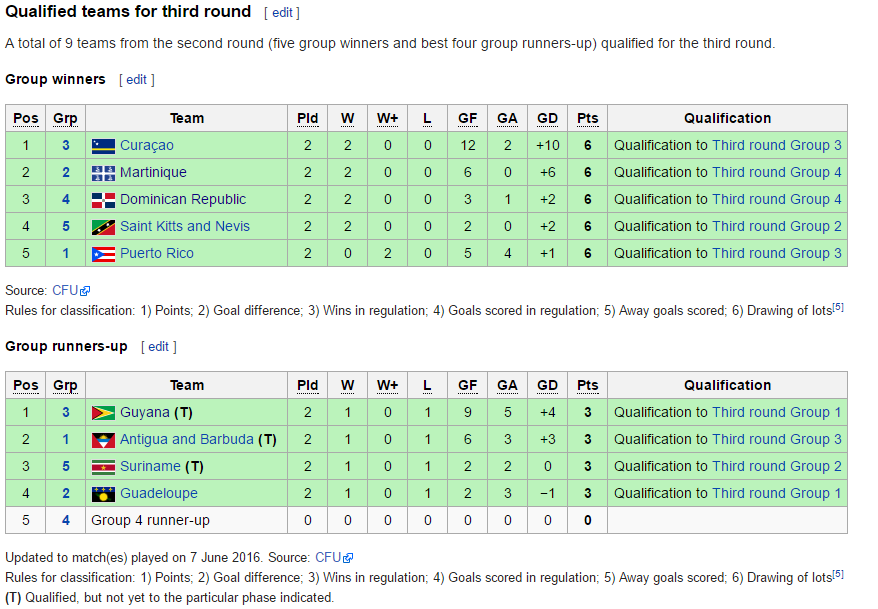878x609 pixels.
Task: Open the Curaçao team link
Action: click(x=147, y=146)
